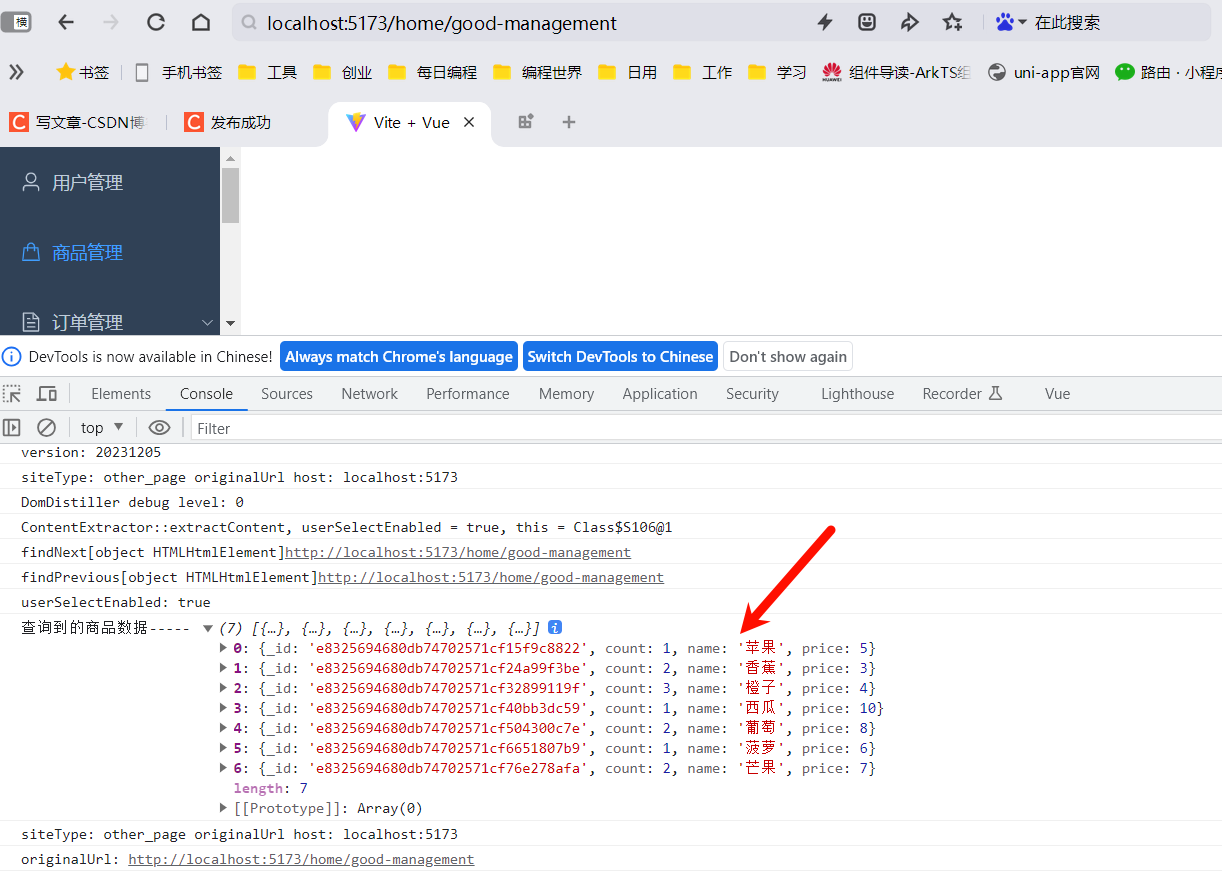
Task: Open the 工作 bookmarks folder
Action: (702, 72)
